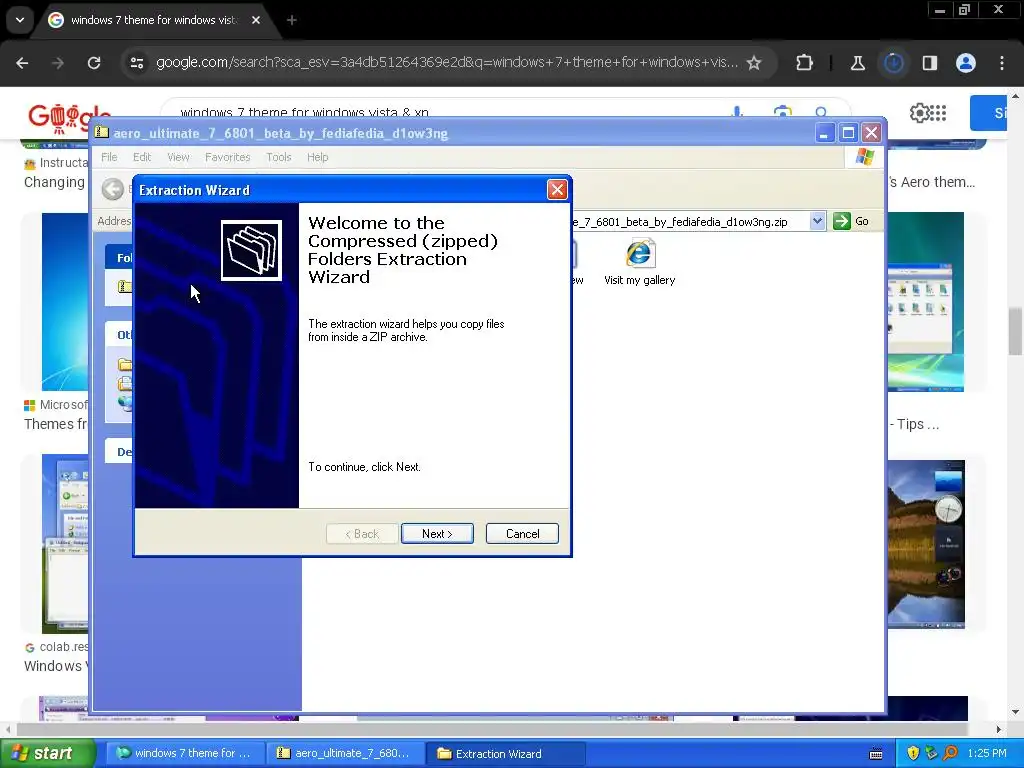1024x768 pixels.
Task: Click magnifier tray icon
Action: [950, 753]
